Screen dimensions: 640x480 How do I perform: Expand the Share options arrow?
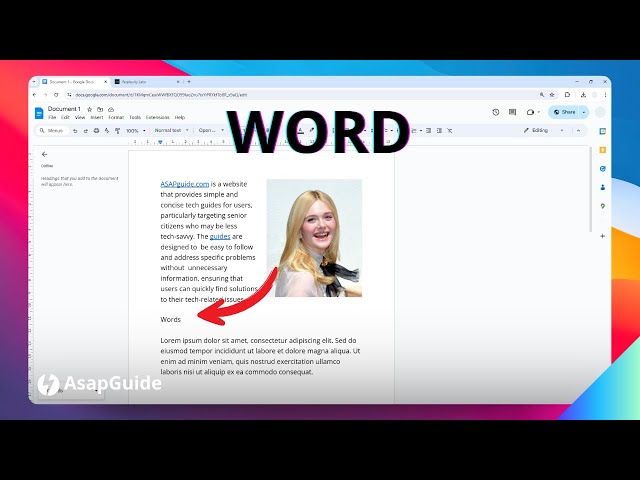[x=584, y=112]
